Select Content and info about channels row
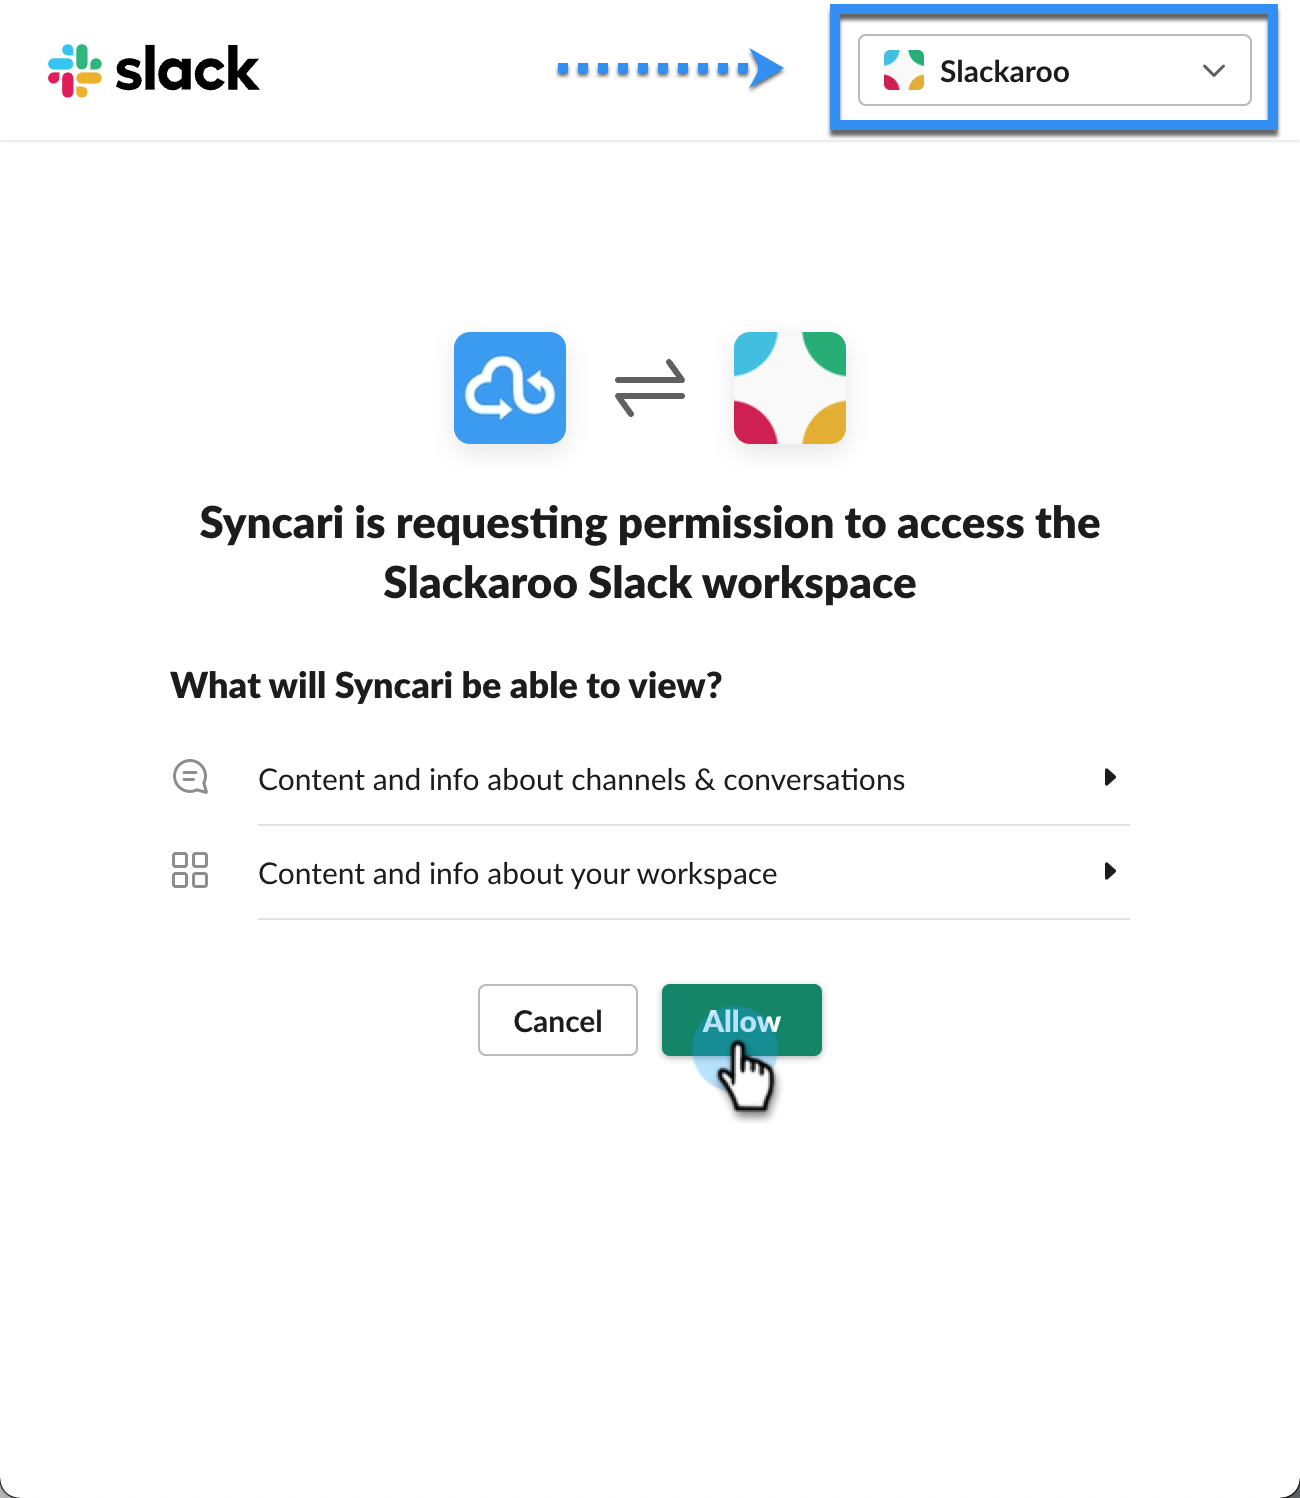The height and width of the screenshot is (1498, 1300). pos(650,779)
